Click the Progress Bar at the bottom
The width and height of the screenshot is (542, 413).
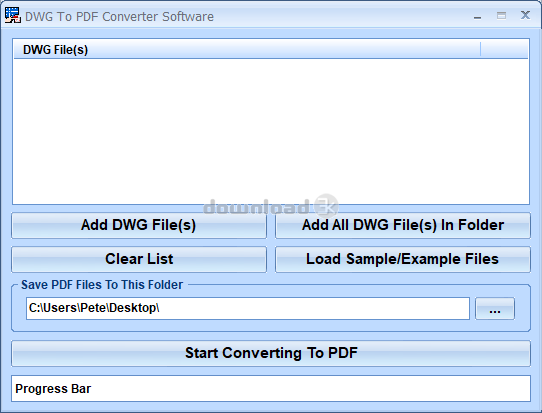[x=271, y=389]
